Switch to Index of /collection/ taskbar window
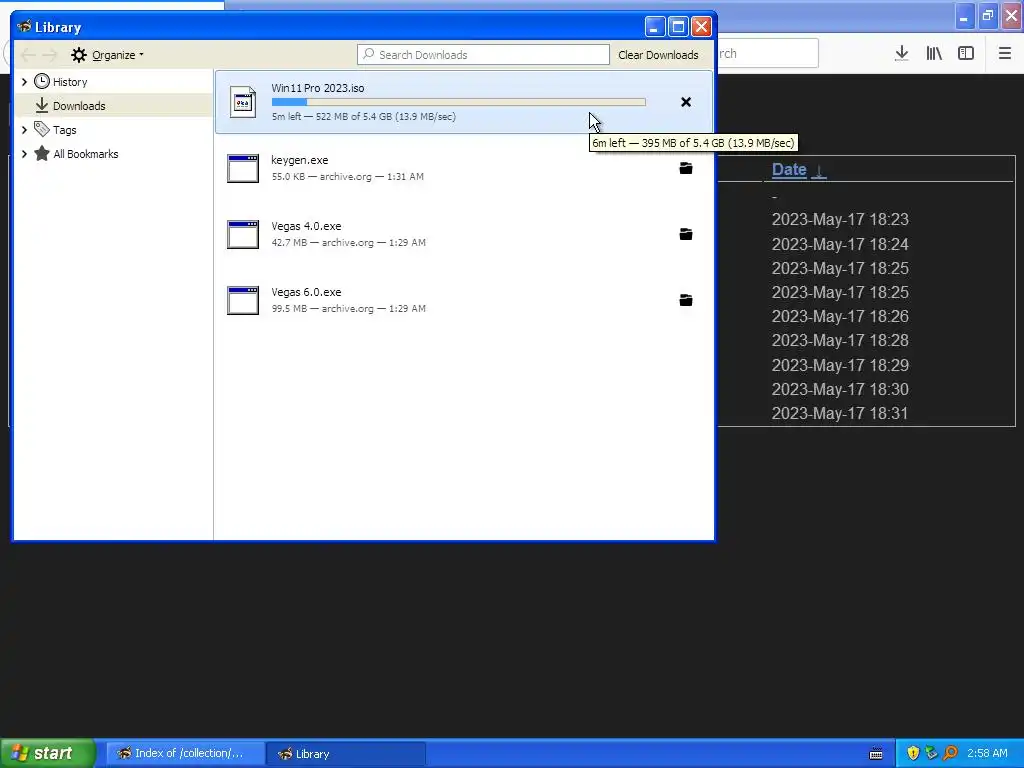 pos(185,753)
